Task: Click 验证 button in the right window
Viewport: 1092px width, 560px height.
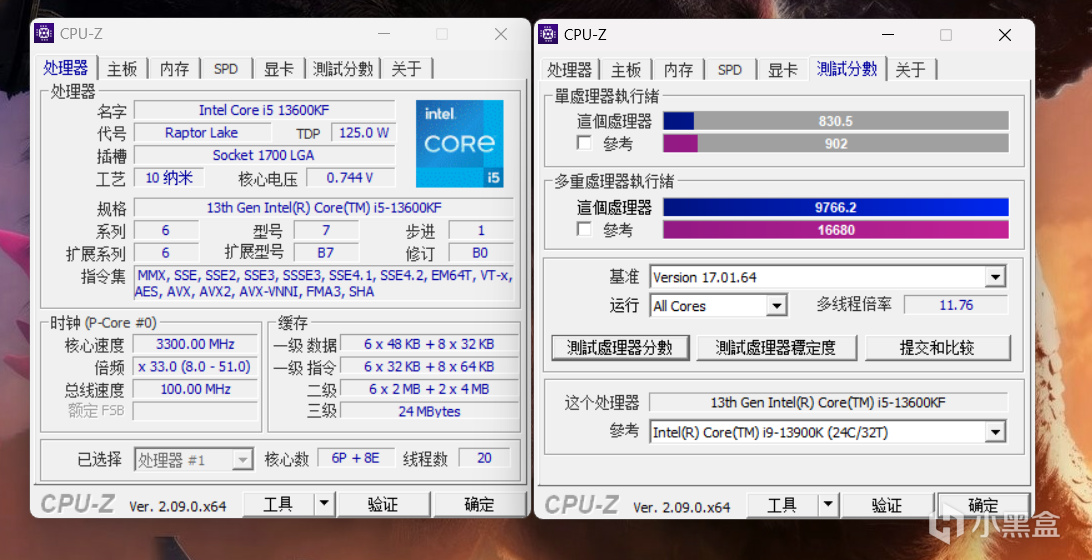Action: (886, 505)
